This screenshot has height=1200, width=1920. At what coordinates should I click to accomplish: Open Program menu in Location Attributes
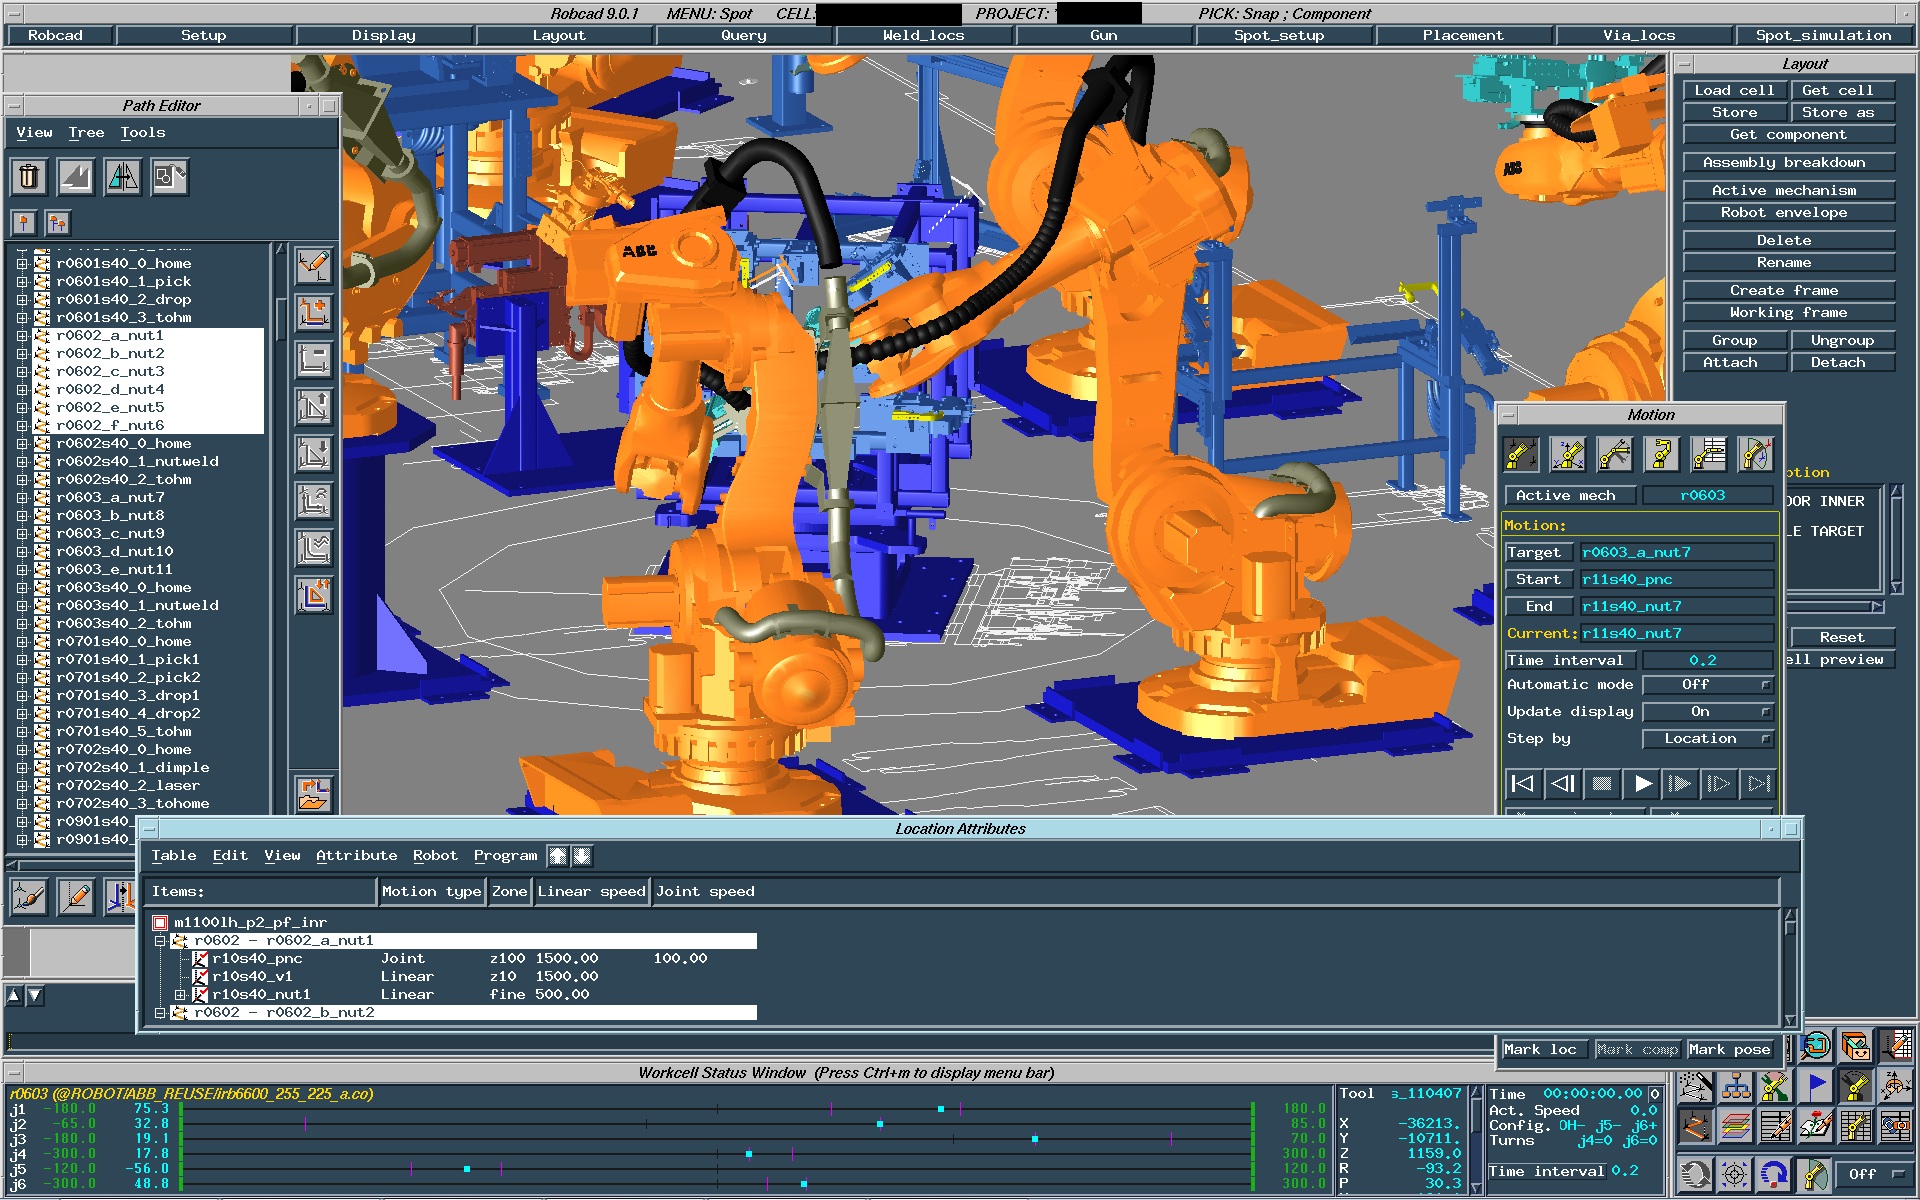click(505, 856)
